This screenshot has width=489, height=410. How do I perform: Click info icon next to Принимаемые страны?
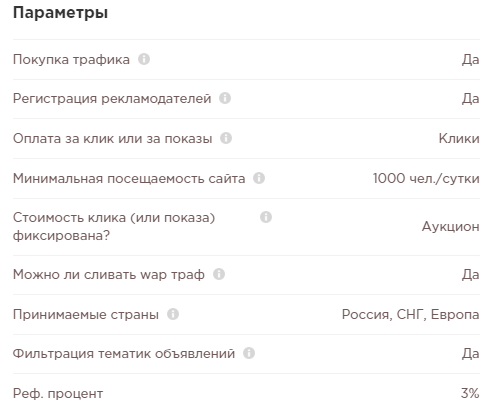(173, 314)
